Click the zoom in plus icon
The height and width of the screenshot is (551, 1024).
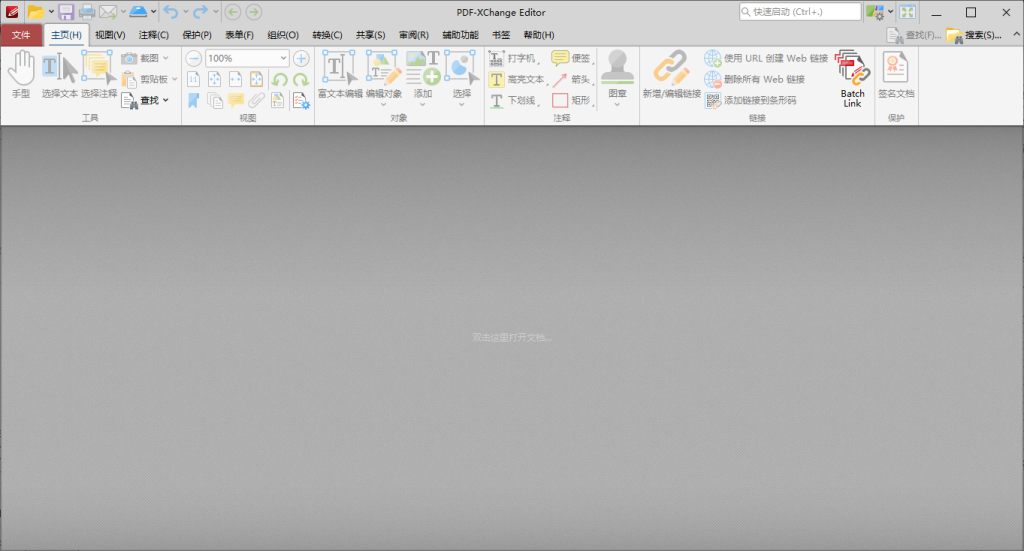300,58
